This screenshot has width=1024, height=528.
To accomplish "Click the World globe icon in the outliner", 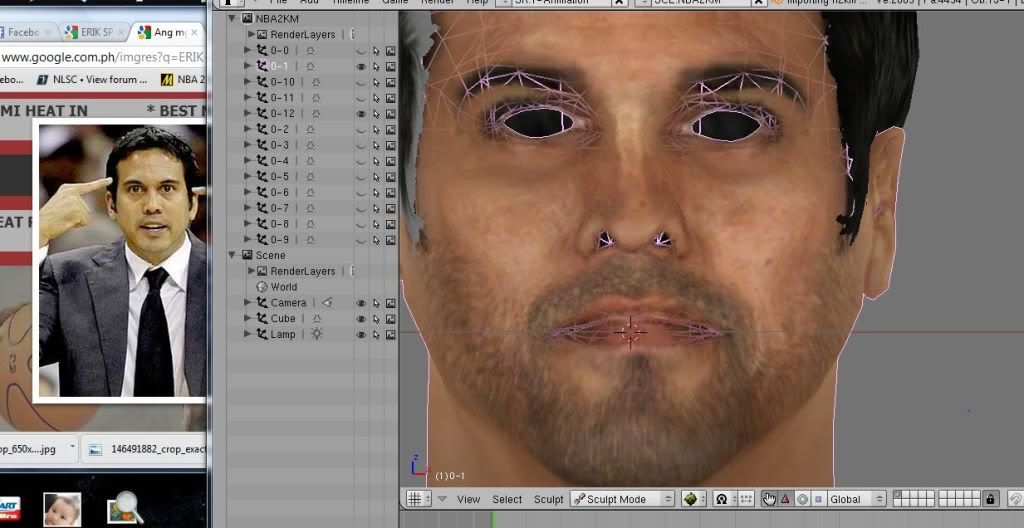I will (262, 287).
